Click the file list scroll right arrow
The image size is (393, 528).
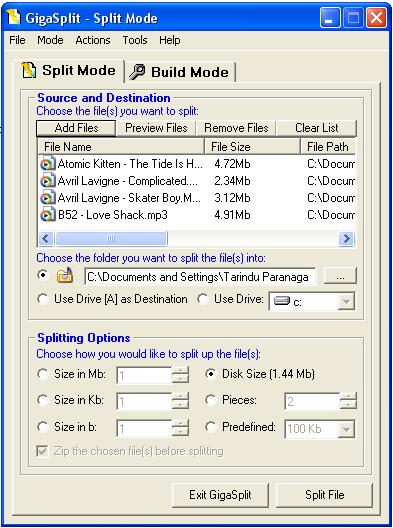[x=346, y=239]
